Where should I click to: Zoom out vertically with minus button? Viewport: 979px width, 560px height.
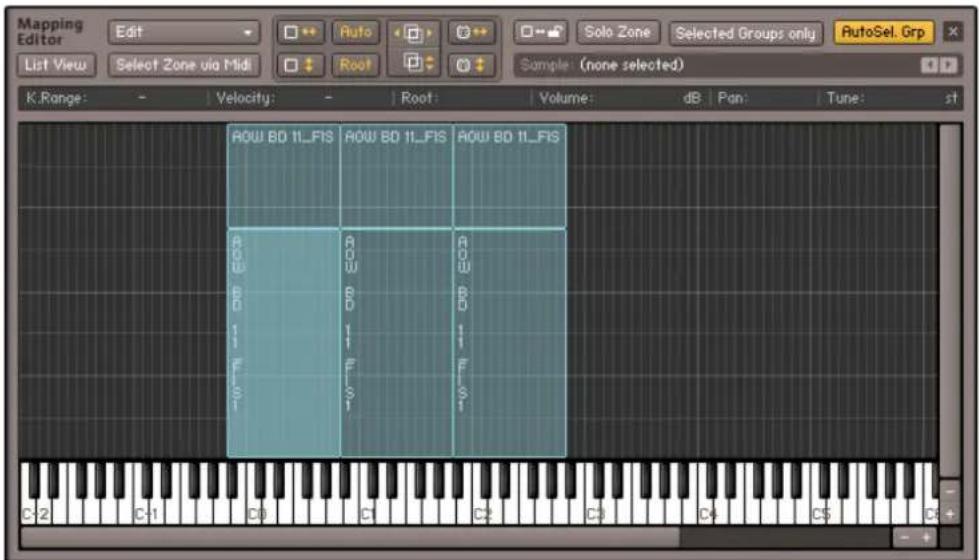[x=950, y=492]
